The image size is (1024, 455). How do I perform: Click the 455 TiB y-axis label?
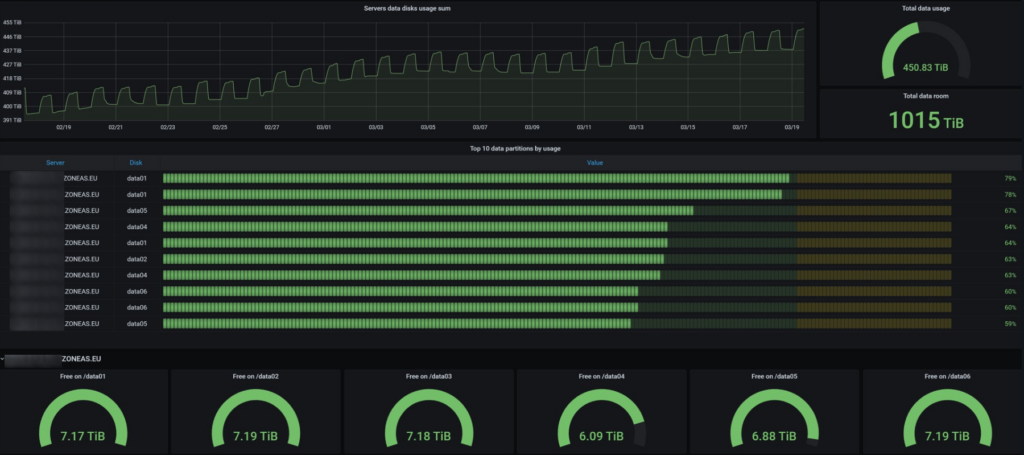tap(12, 22)
